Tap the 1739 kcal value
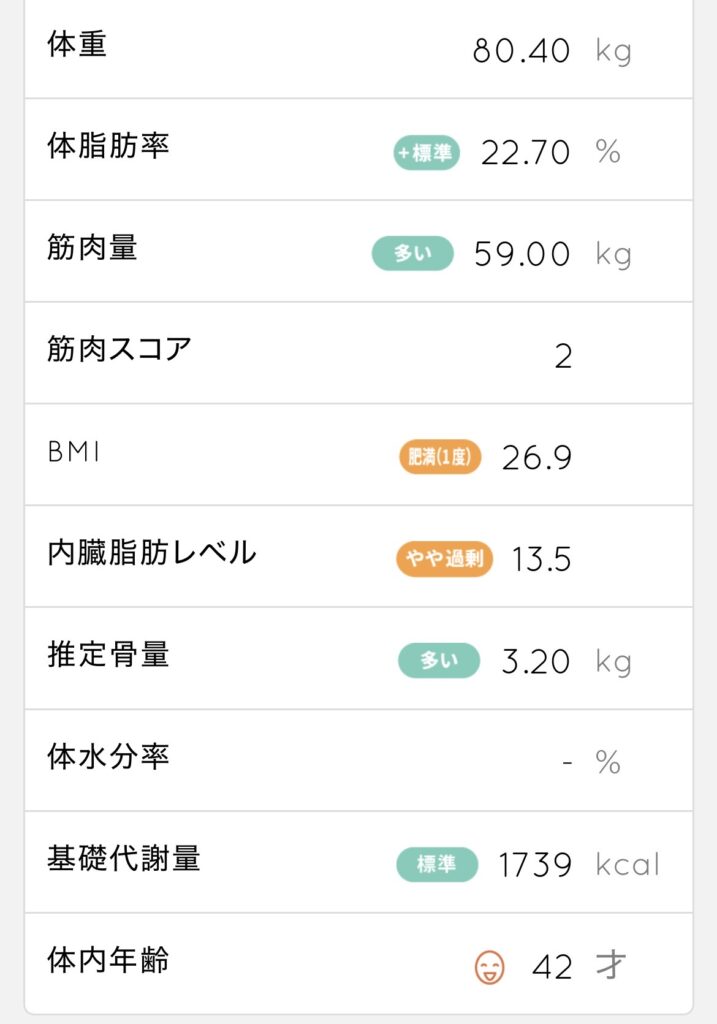 tap(535, 865)
